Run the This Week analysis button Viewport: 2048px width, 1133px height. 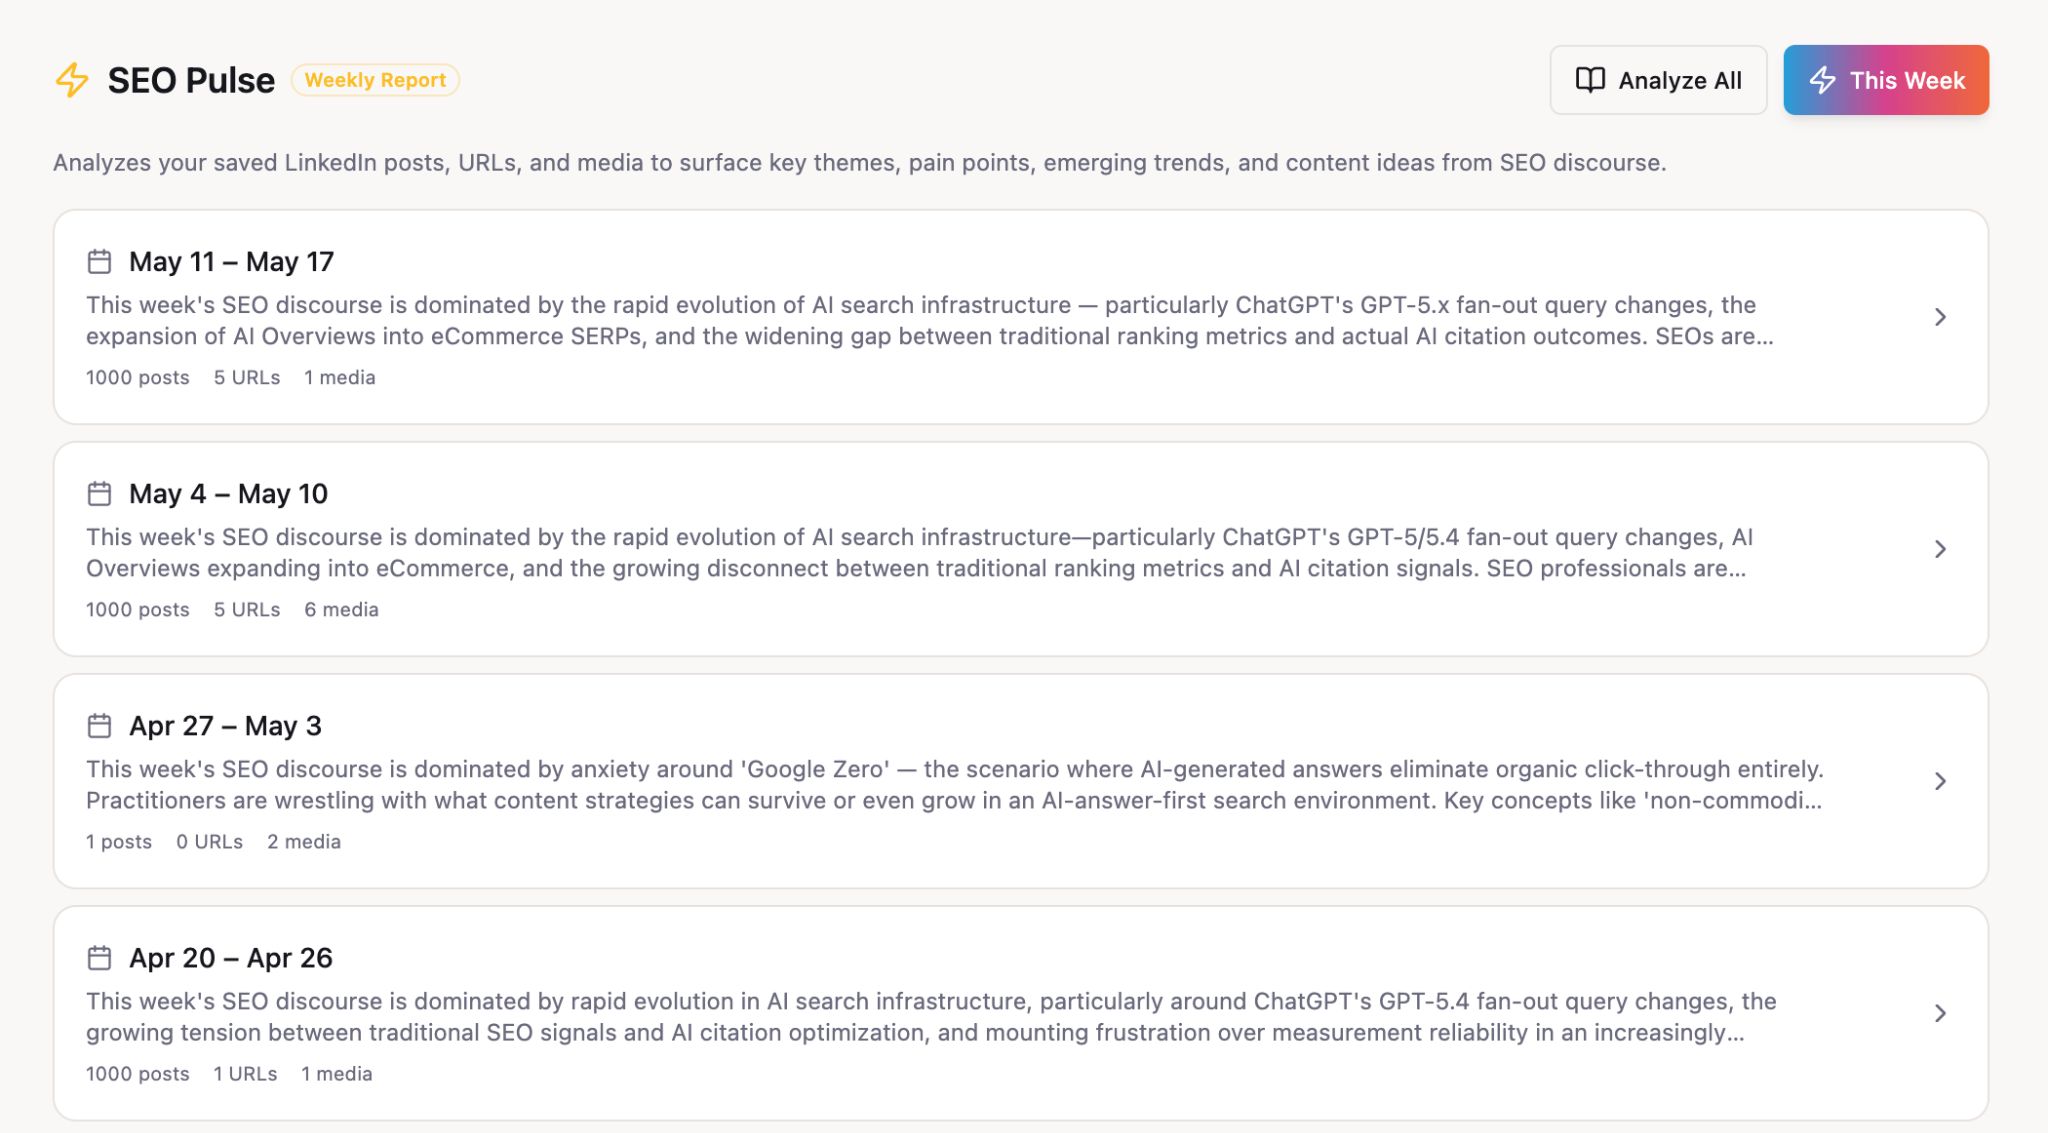coord(1886,80)
